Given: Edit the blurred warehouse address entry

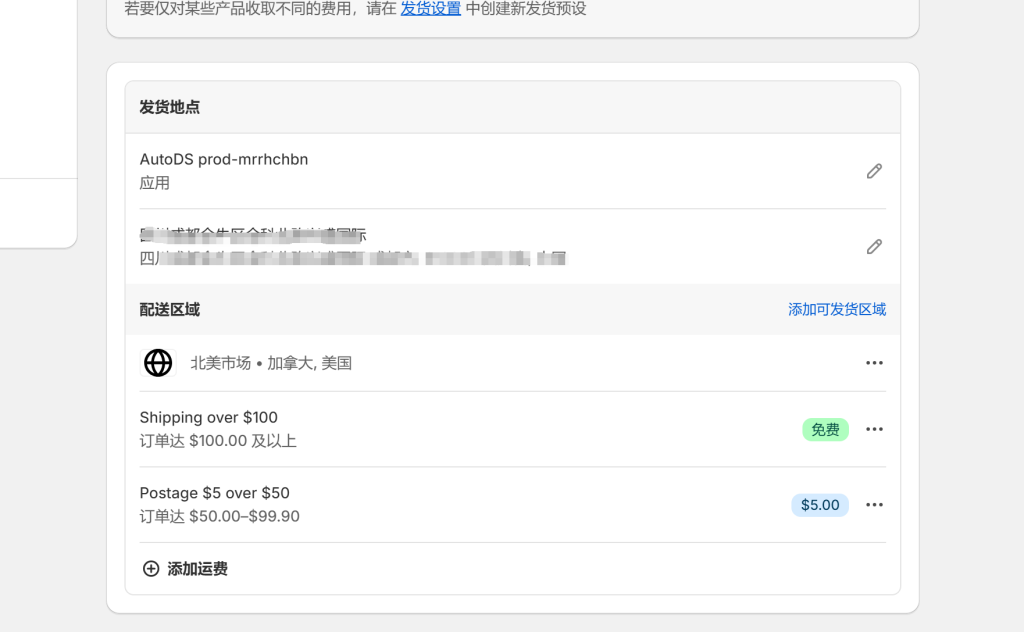Looking at the screenshot, I should click(x=874, y=246).
